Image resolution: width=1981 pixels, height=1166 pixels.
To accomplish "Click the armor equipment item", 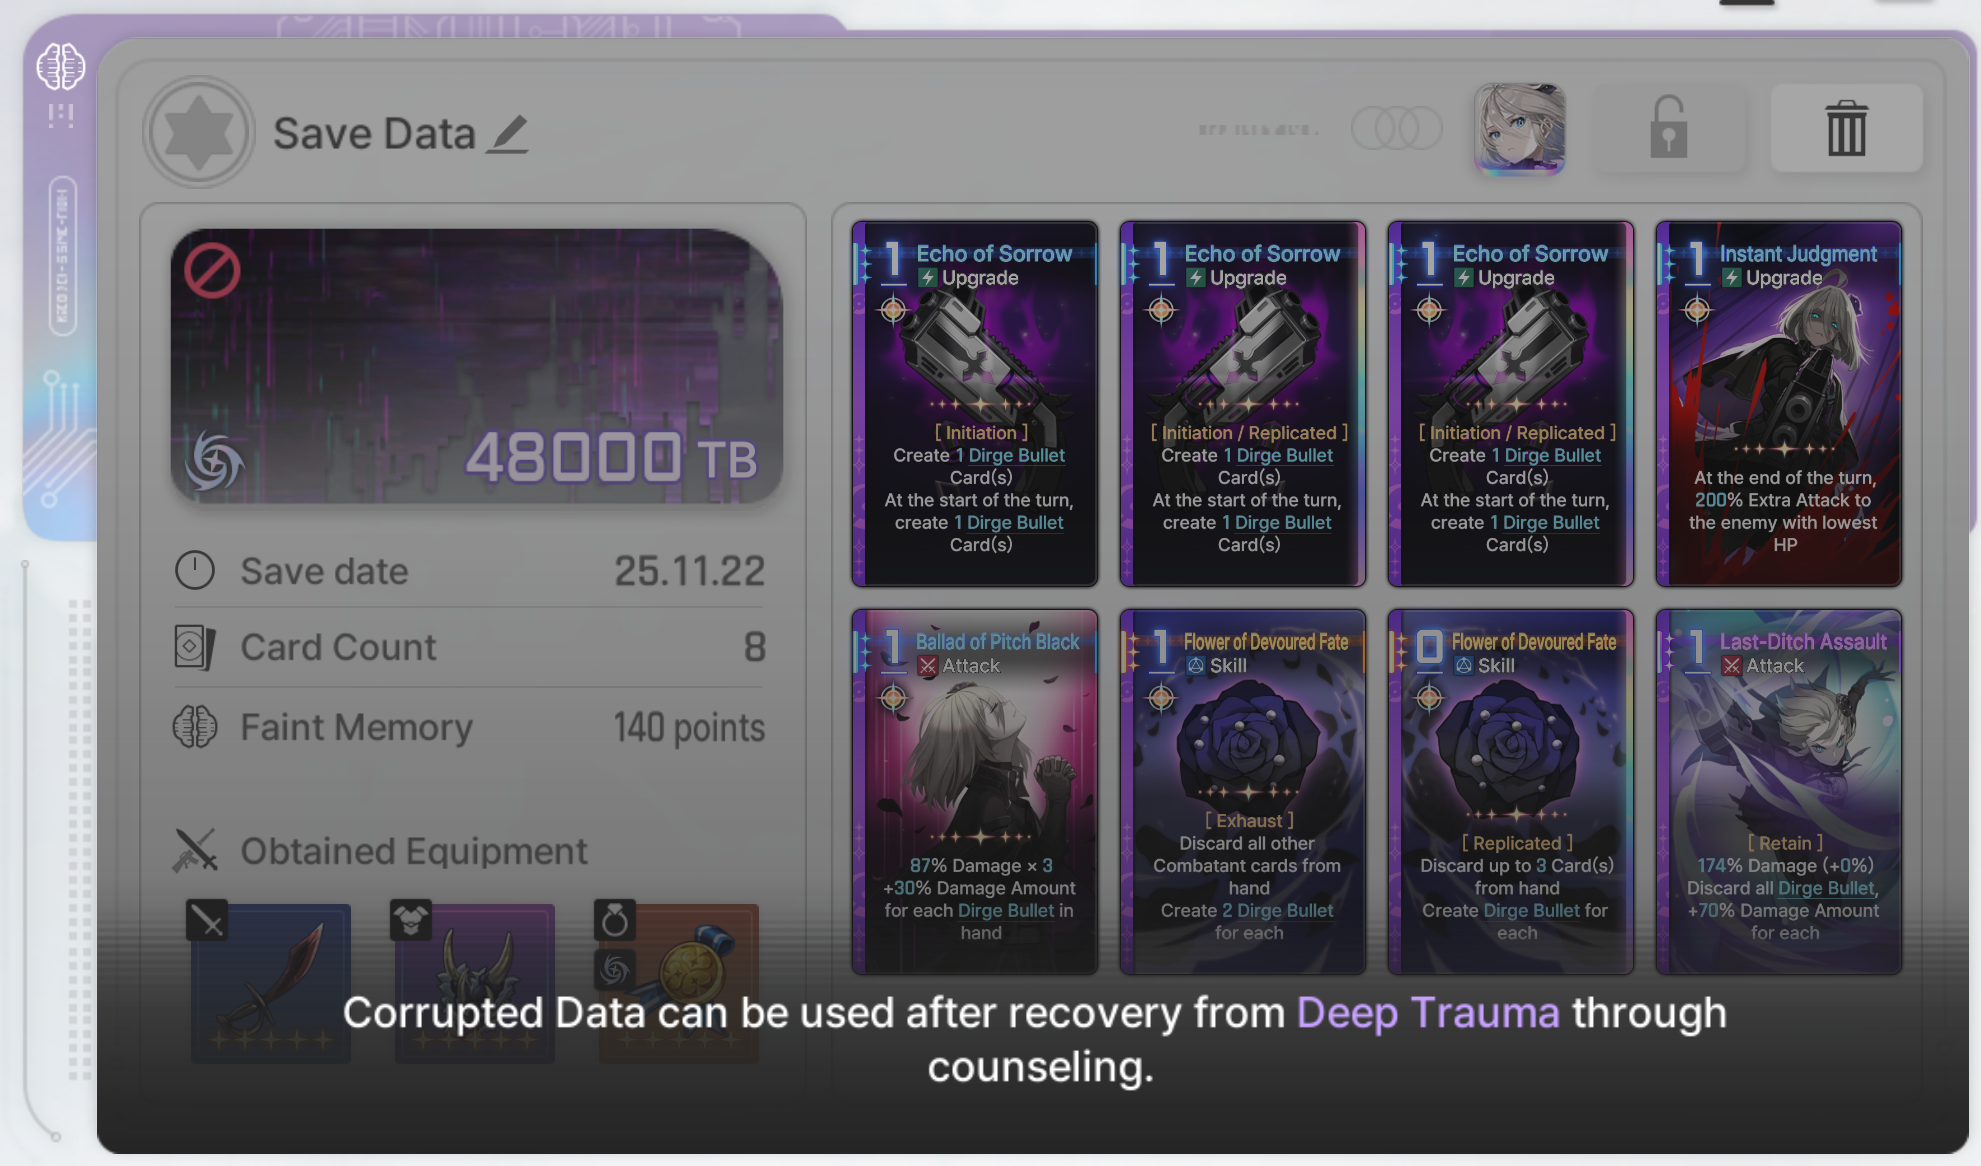I will pos(474,982).
